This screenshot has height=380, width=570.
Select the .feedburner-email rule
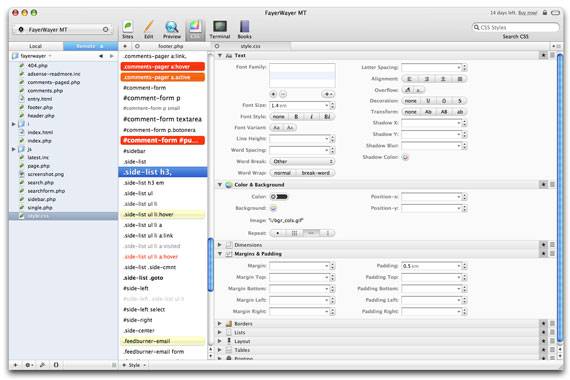[x=163, y=341]
